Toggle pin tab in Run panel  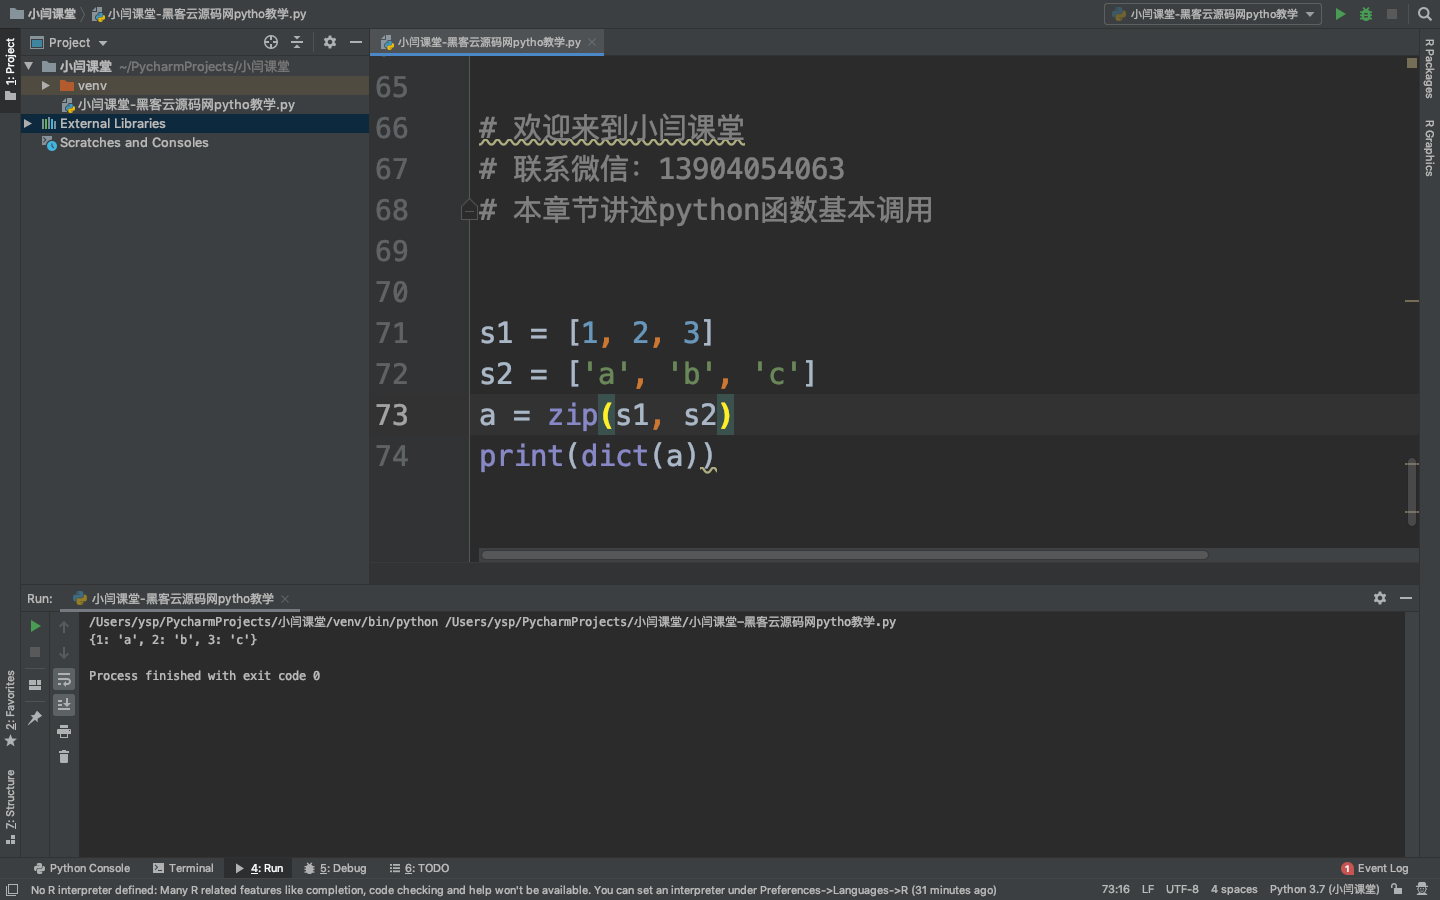pos(35,717)
